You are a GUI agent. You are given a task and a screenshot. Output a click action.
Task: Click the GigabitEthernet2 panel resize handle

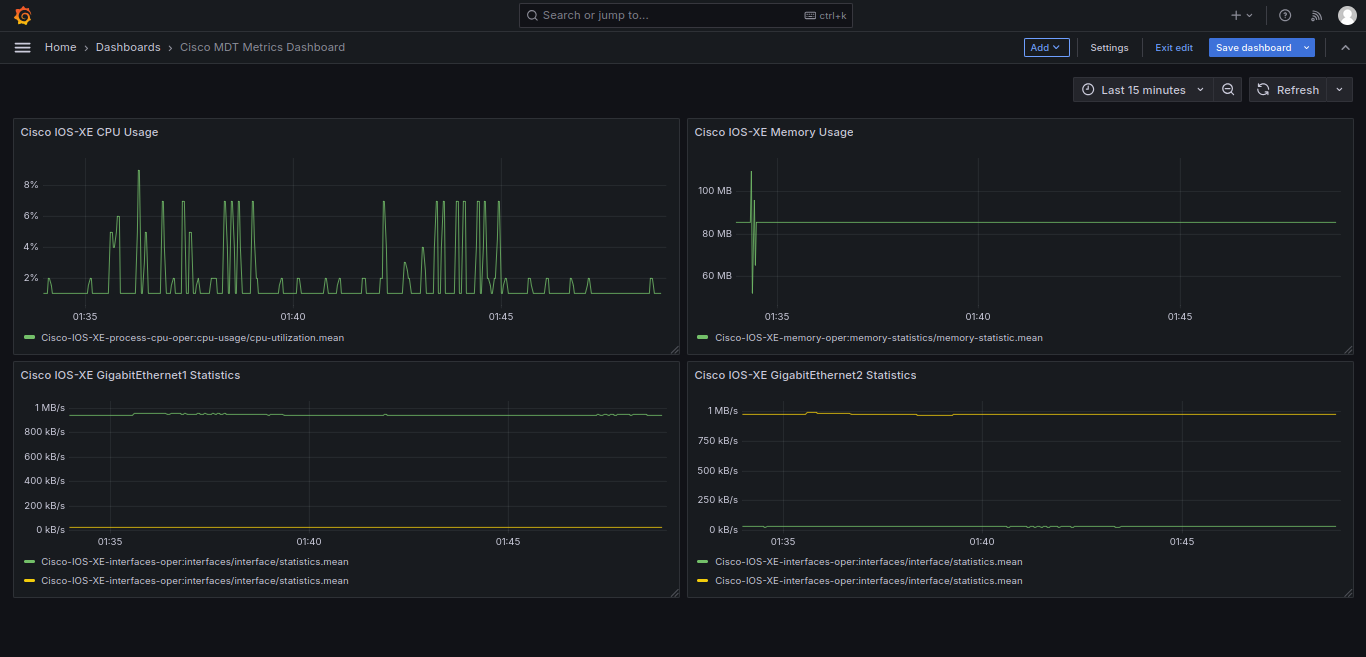point(1348,592)
